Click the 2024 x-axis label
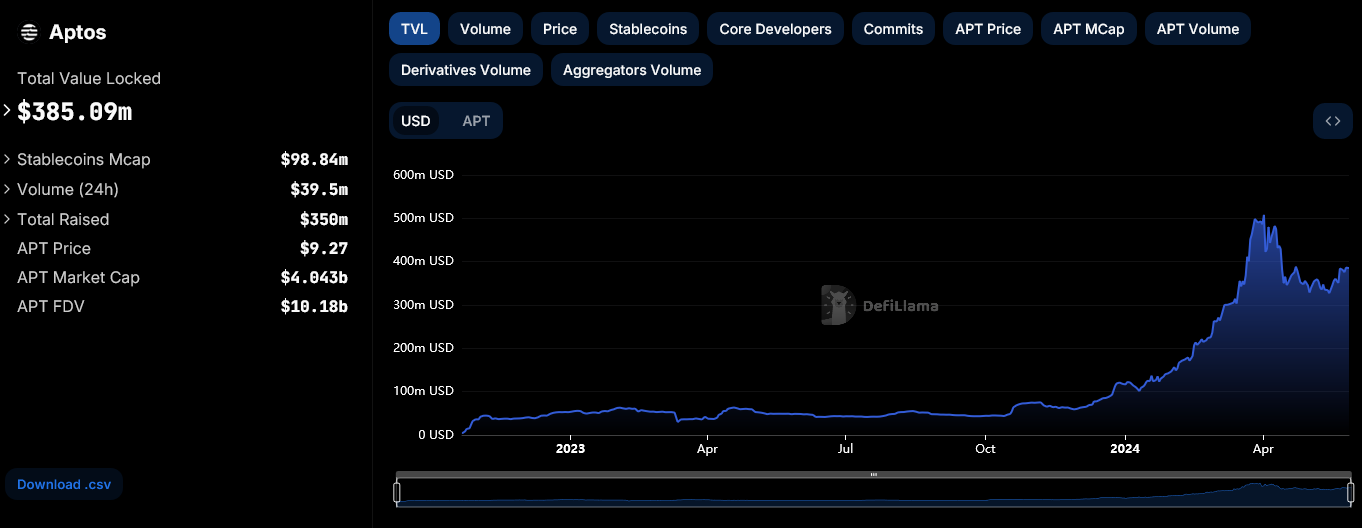 (x=1125, y=449)
